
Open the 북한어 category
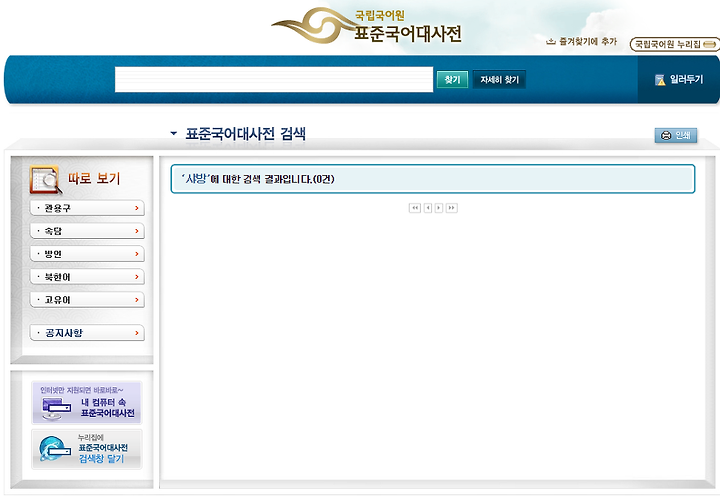tap(87, 277)
